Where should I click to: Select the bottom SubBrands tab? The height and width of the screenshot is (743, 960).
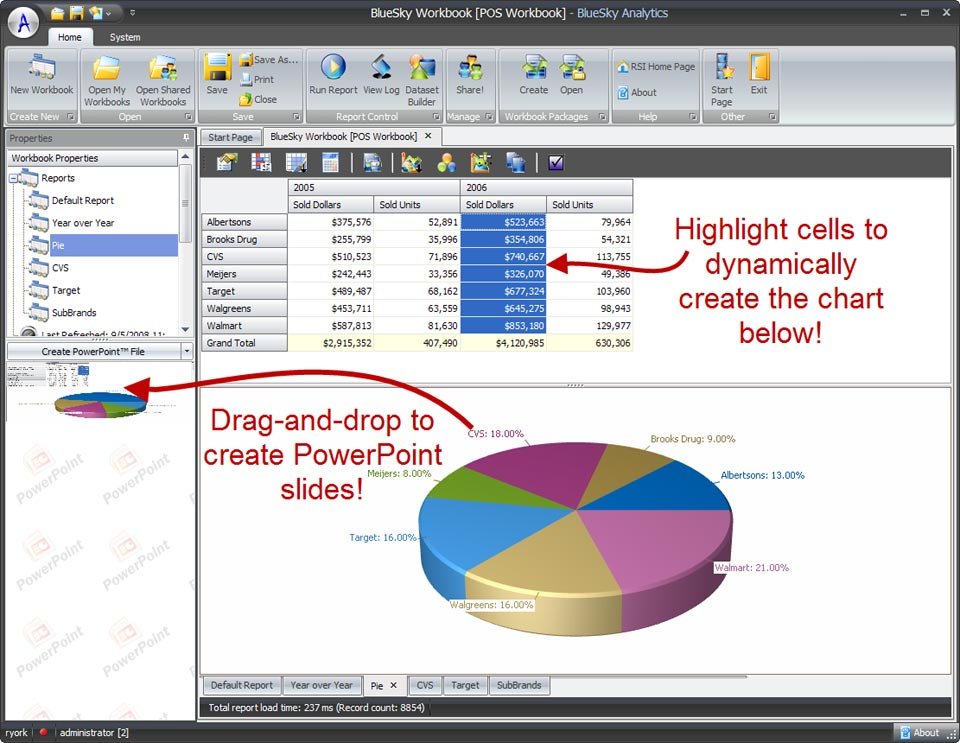pyautogui.click(x=519, y=685)
